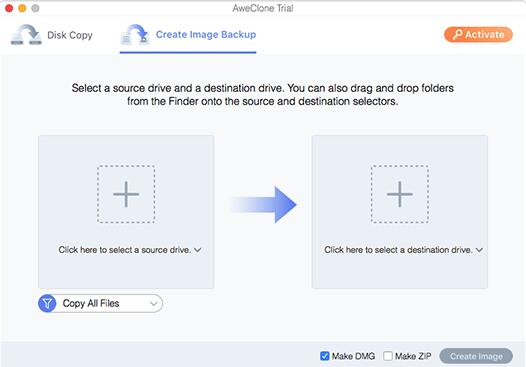Uncheck the Make DMG checkbox
The image size is (526, 367).
324,356
